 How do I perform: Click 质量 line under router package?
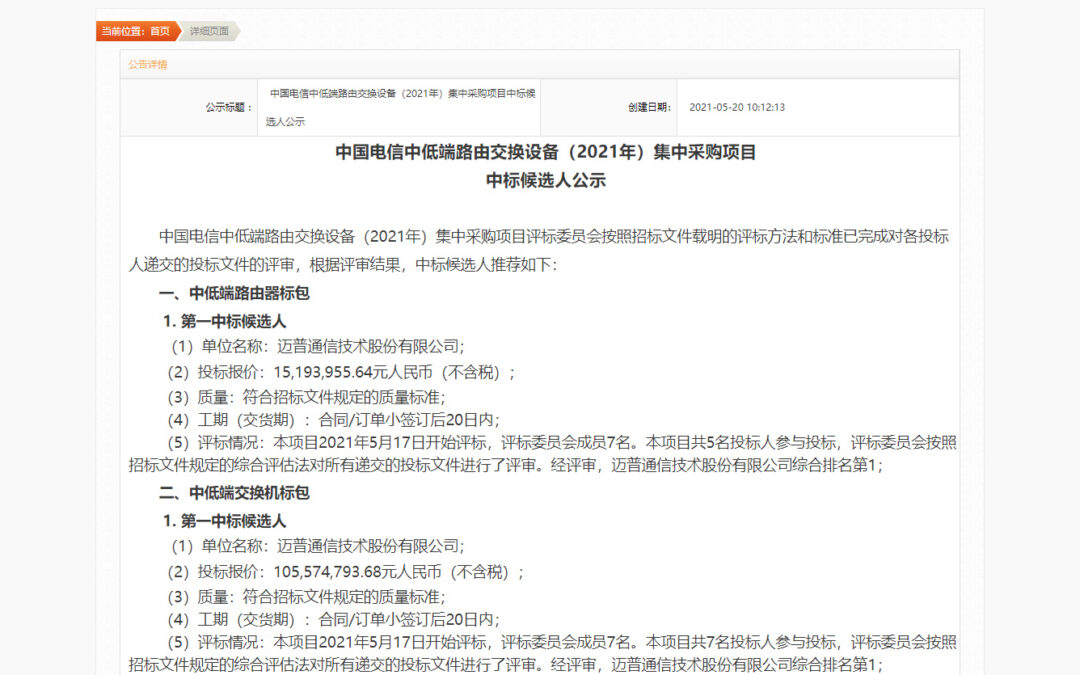[307, 397]
